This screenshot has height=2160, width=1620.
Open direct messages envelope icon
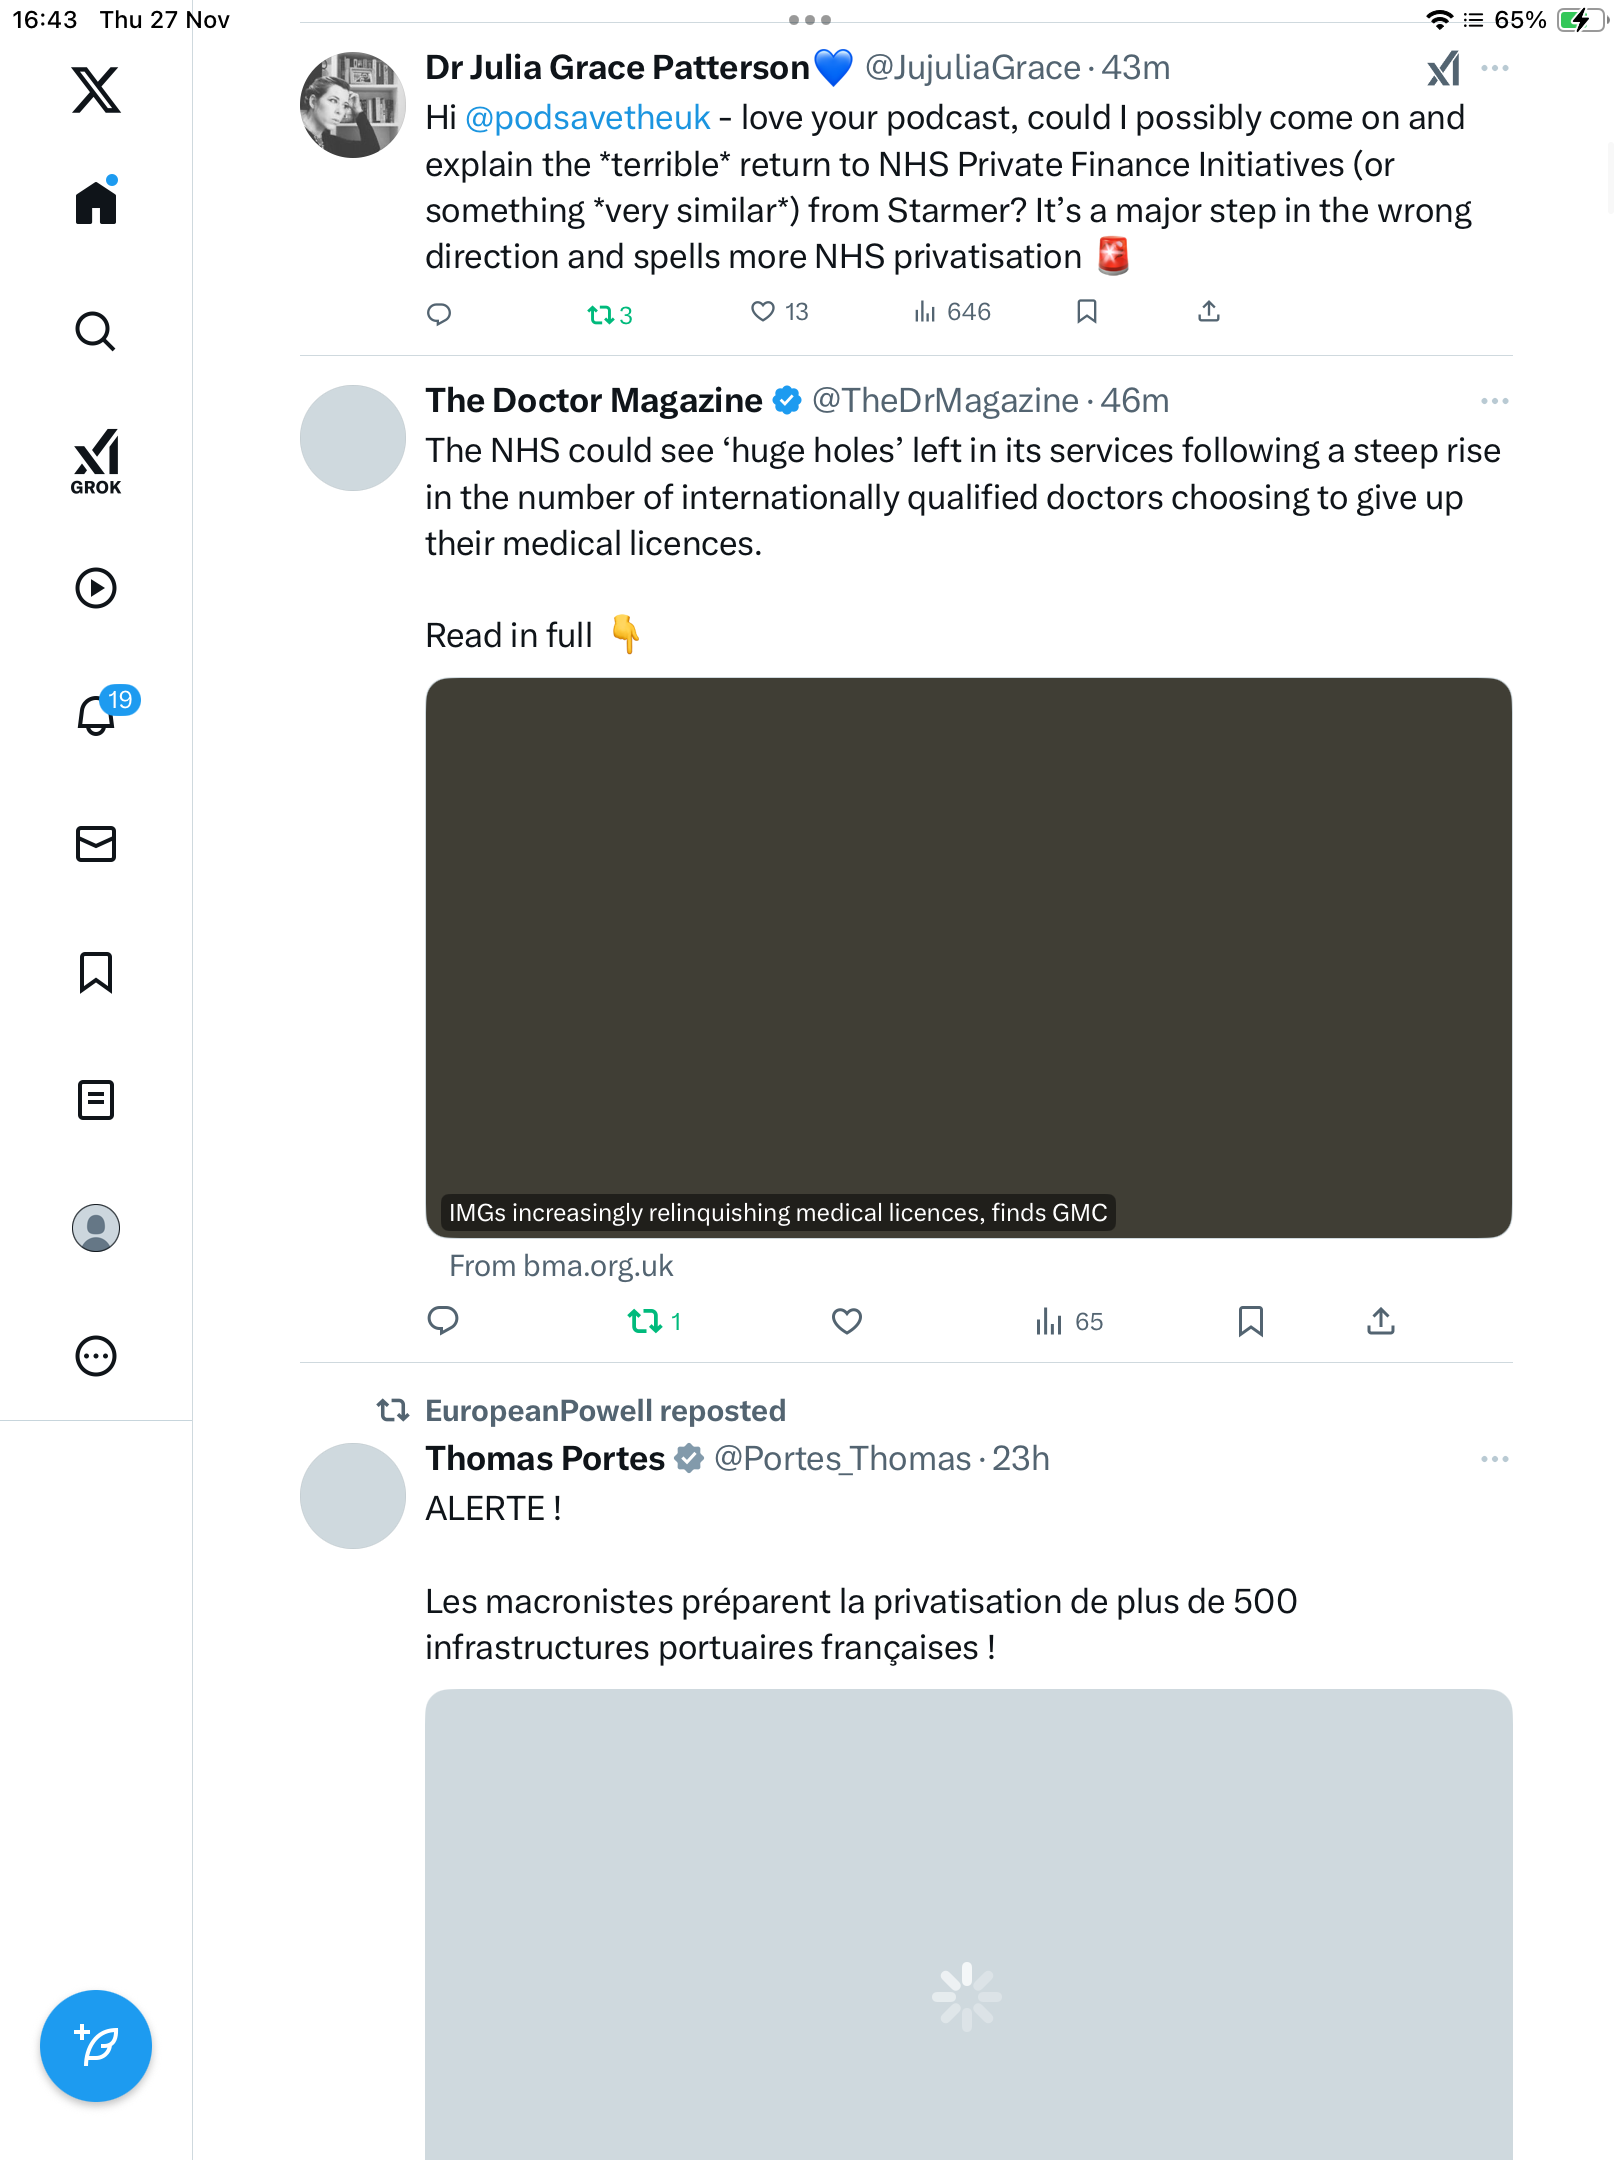pos(96,844)
